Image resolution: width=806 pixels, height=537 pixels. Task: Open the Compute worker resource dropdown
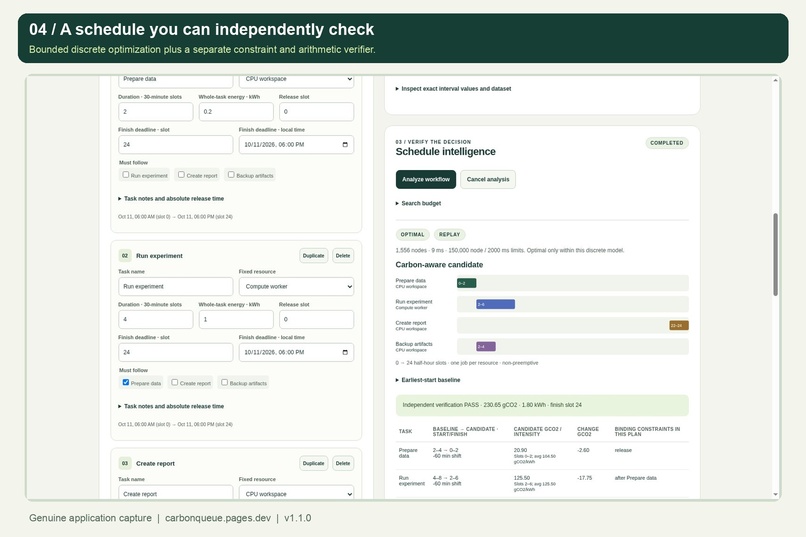[x=296, y=287]
